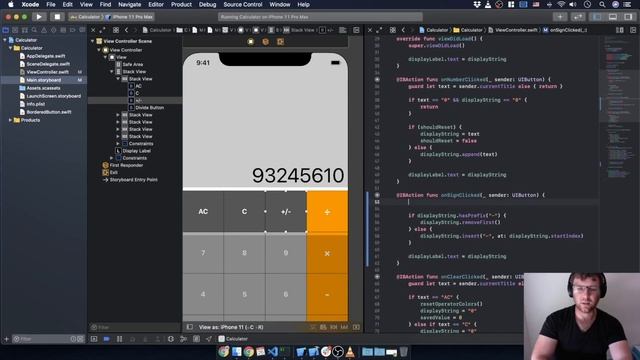Image resolution: width=640 pixels, height=360 pixels.
Task: Run the app with the Play button
Action: 39,17
